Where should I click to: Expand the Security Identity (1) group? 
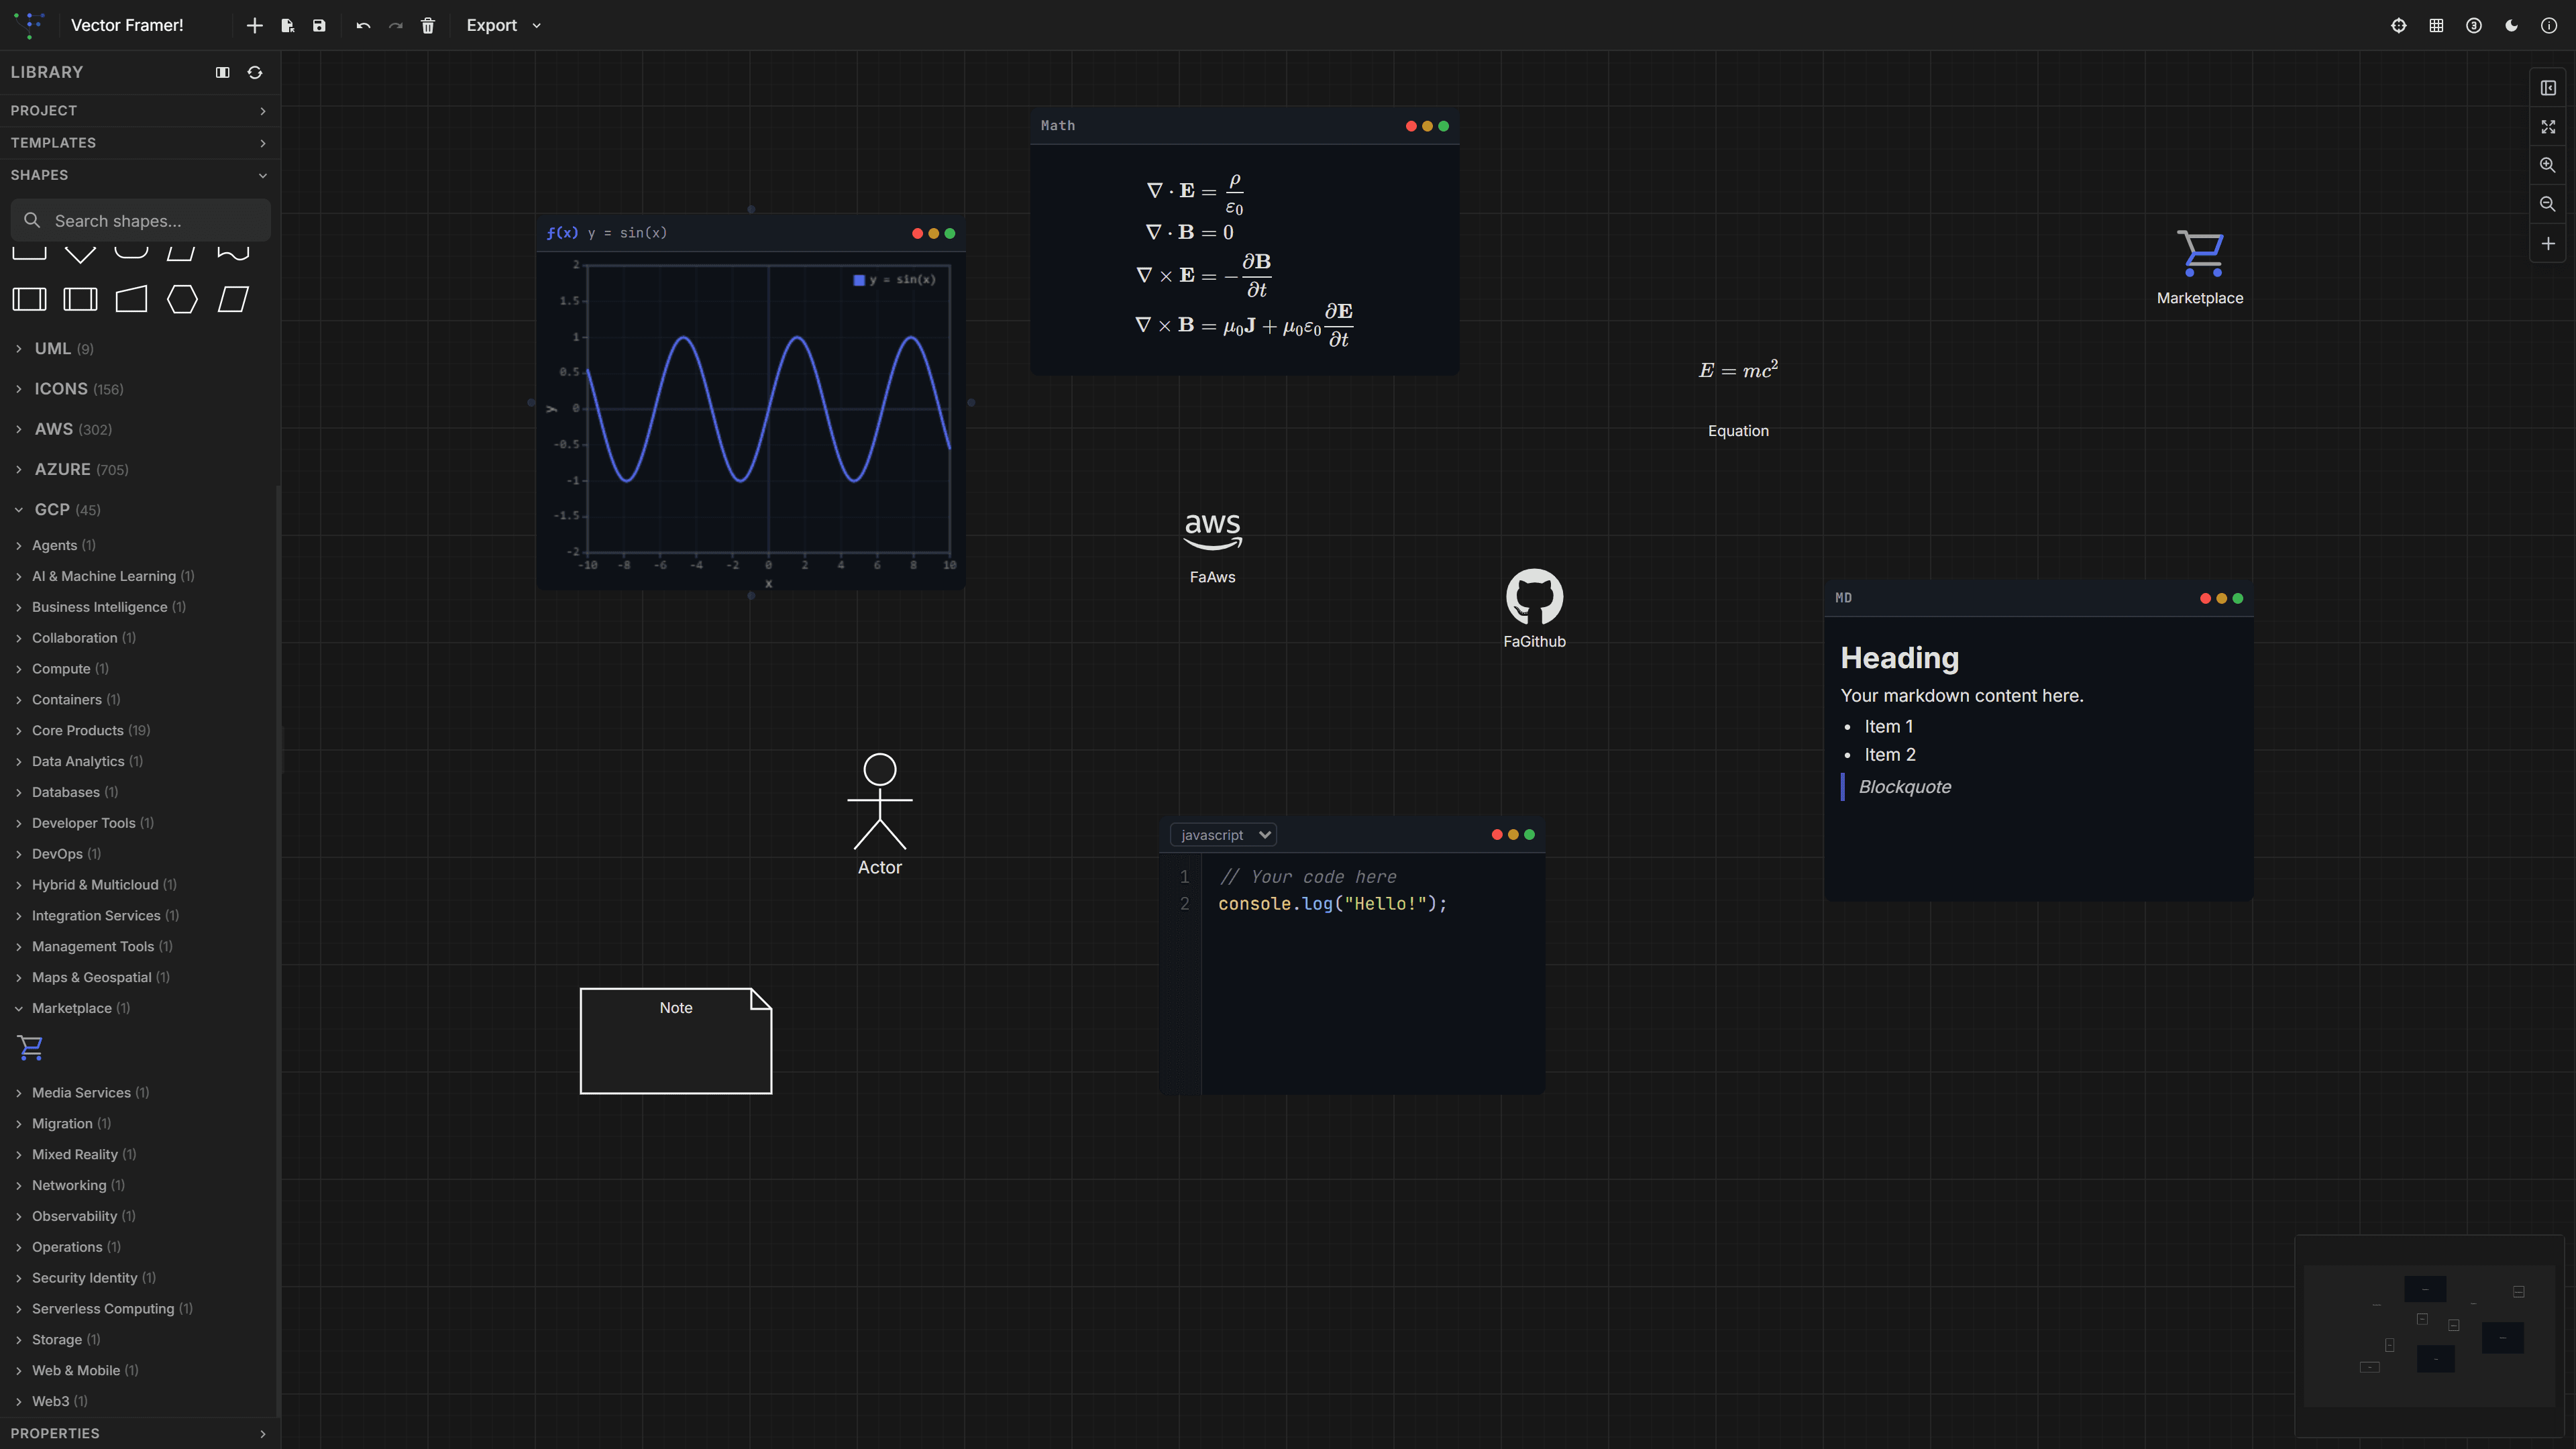click(140, 1277)
